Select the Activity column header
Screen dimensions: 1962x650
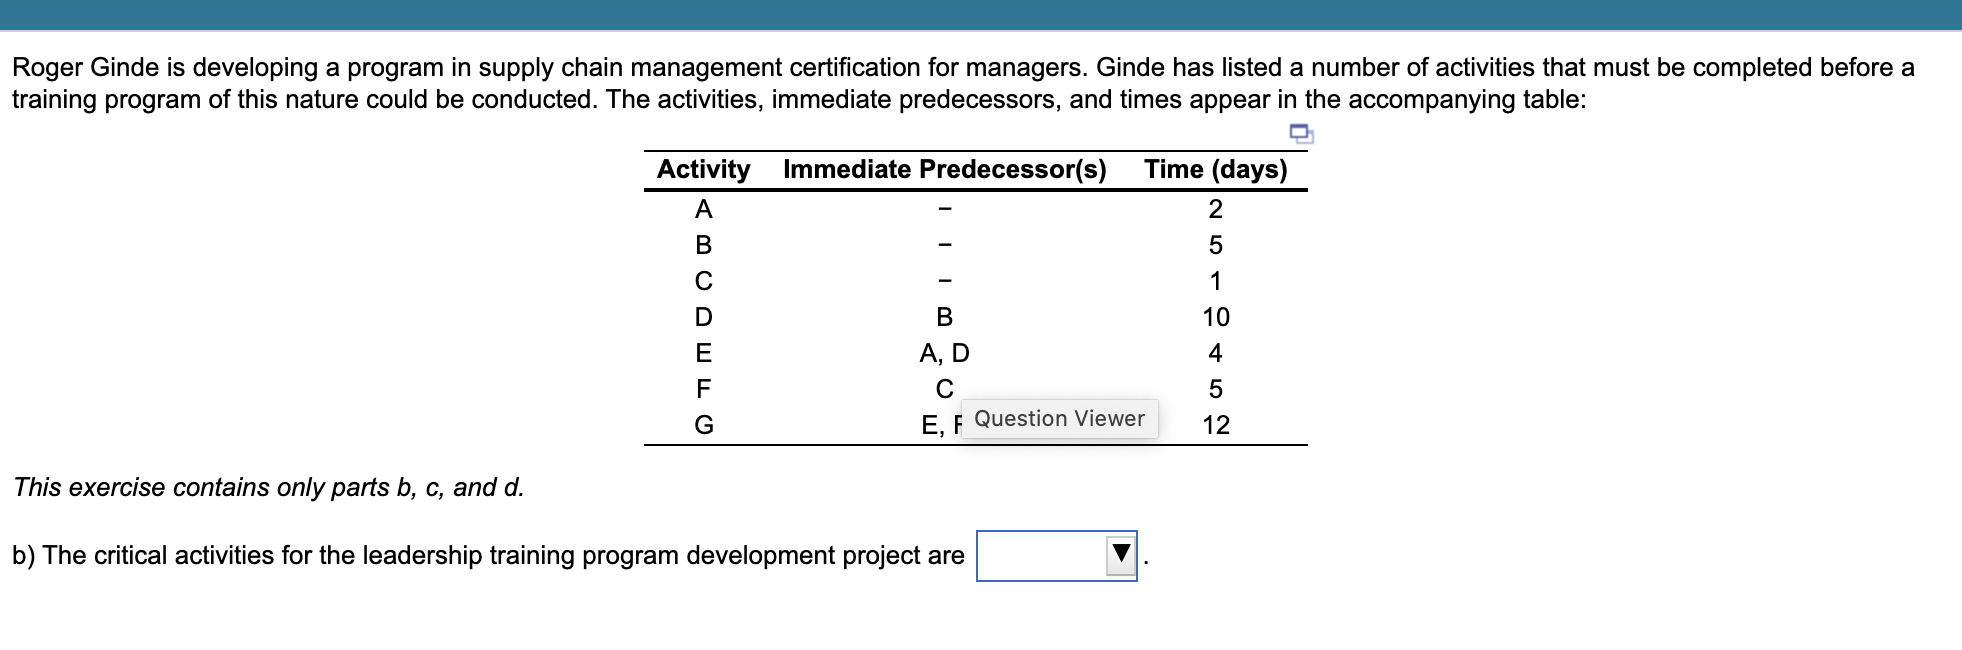704,170
